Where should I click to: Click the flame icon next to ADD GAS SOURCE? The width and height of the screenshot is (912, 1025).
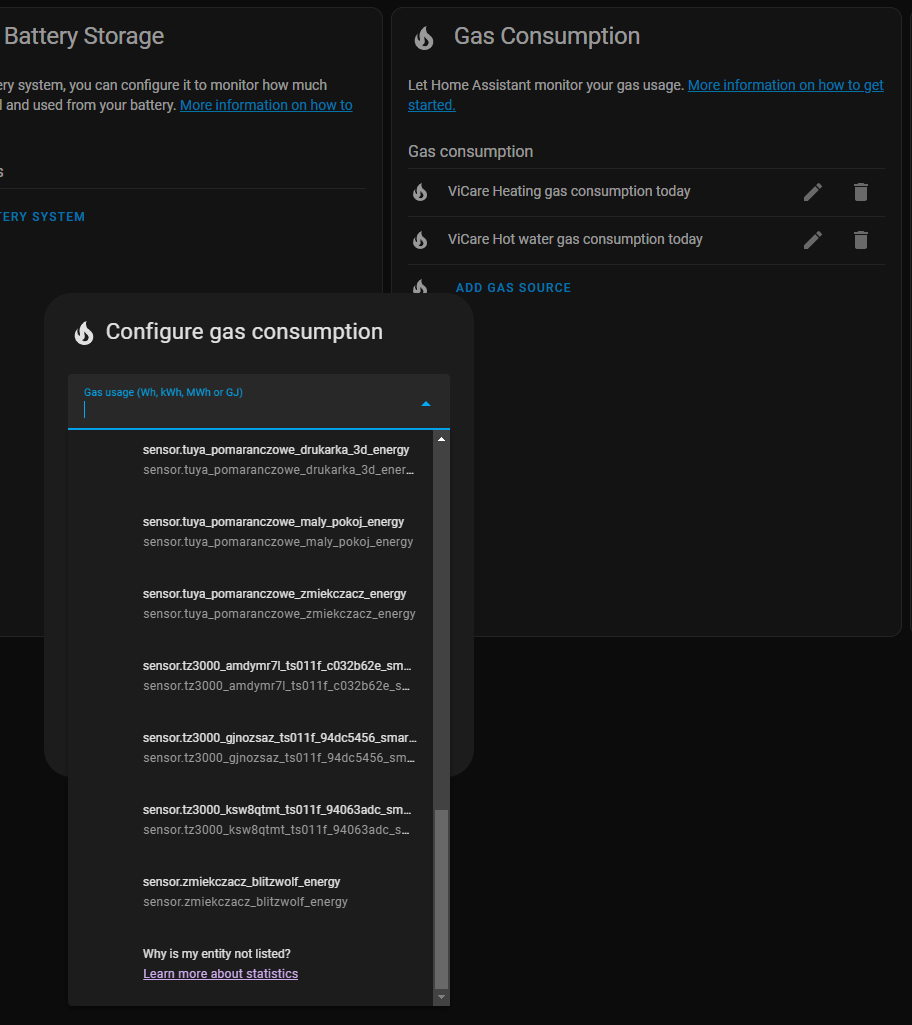pos(421,287)
